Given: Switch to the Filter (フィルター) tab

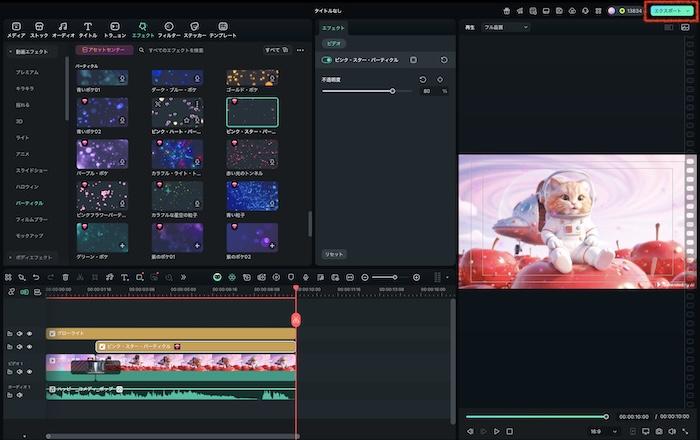Looking at the screenshot, I should 168,29.
